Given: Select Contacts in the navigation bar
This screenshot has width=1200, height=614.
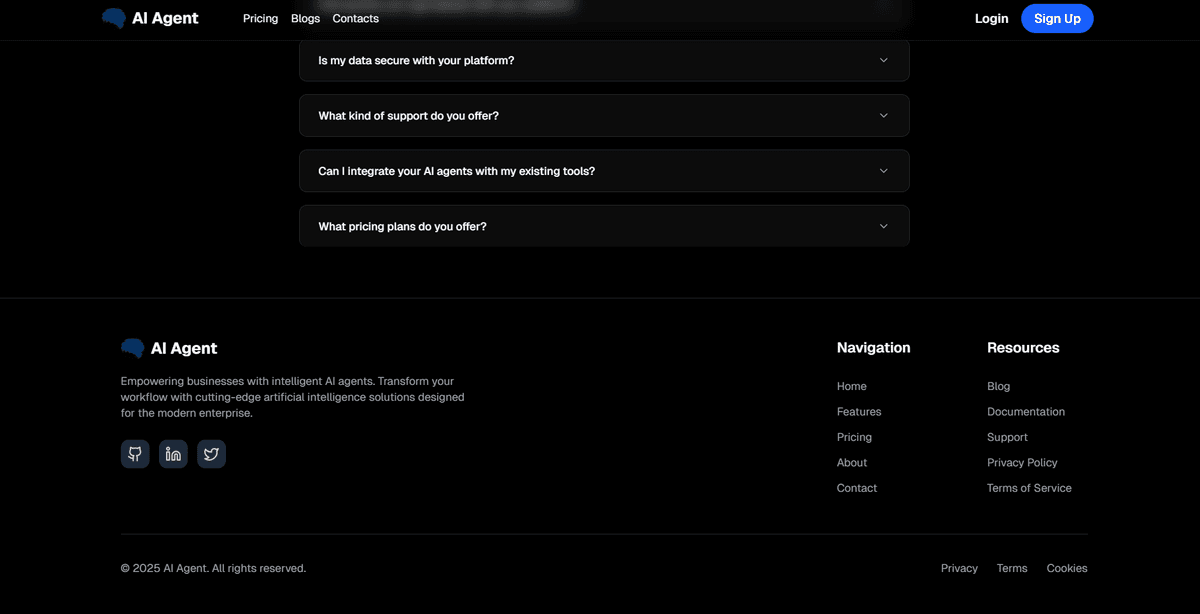Looking at the screenshot, I should [x=355, y=18].
